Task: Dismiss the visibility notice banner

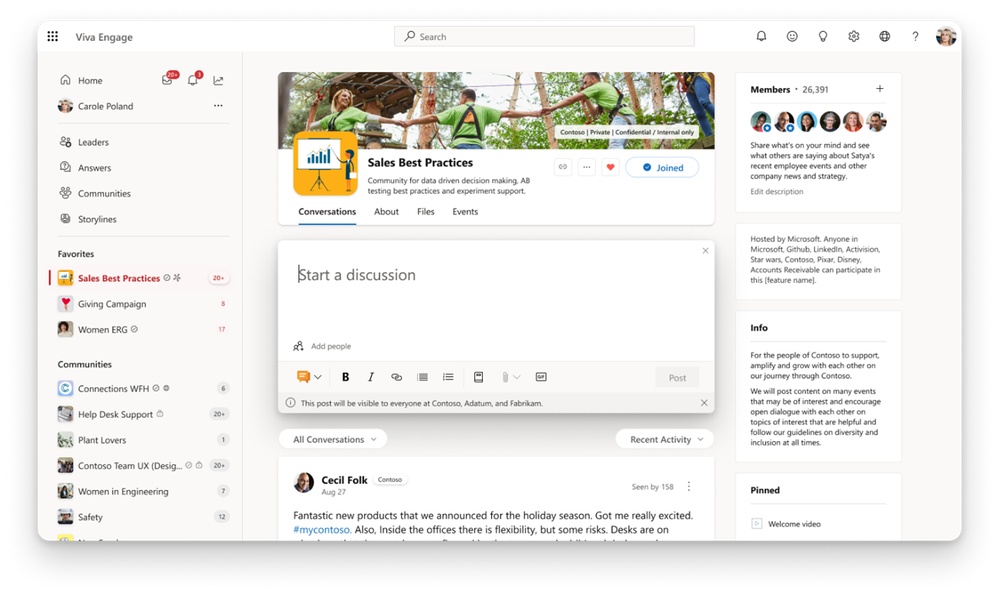Action: coord(704,403)
